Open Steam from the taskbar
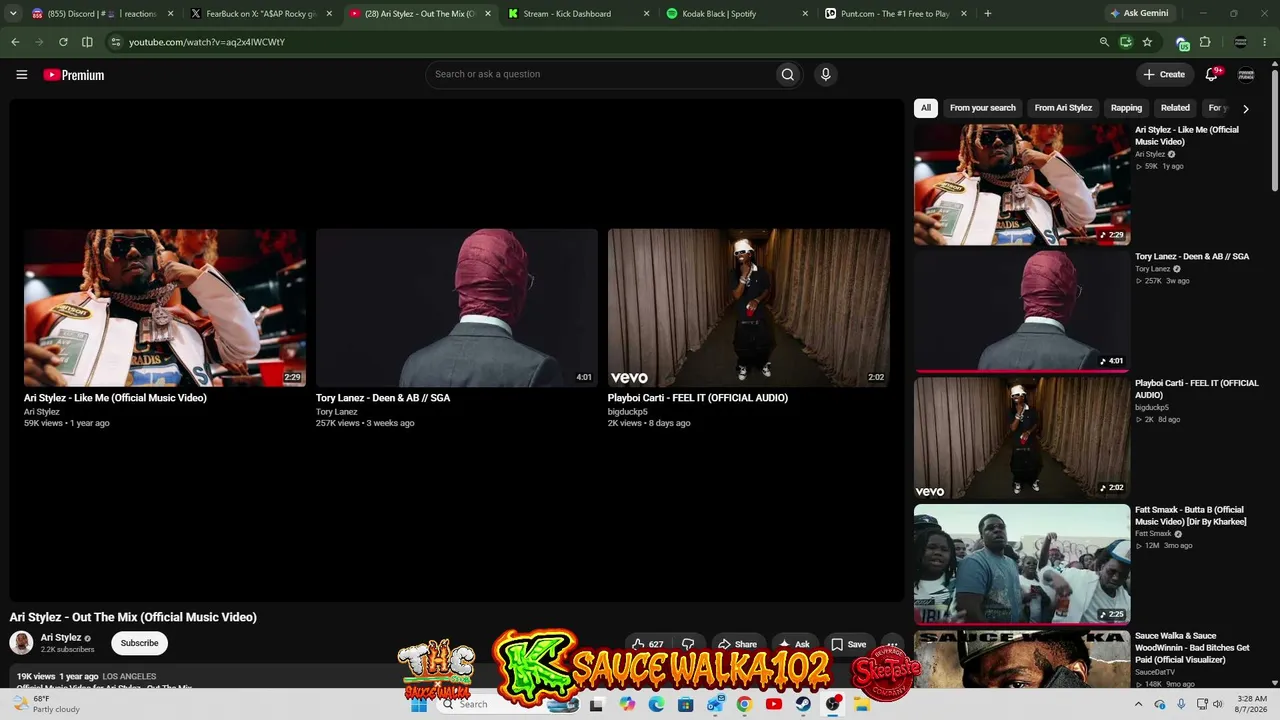The width and height of the screenshot is (1280, 720). click(803, 704)
